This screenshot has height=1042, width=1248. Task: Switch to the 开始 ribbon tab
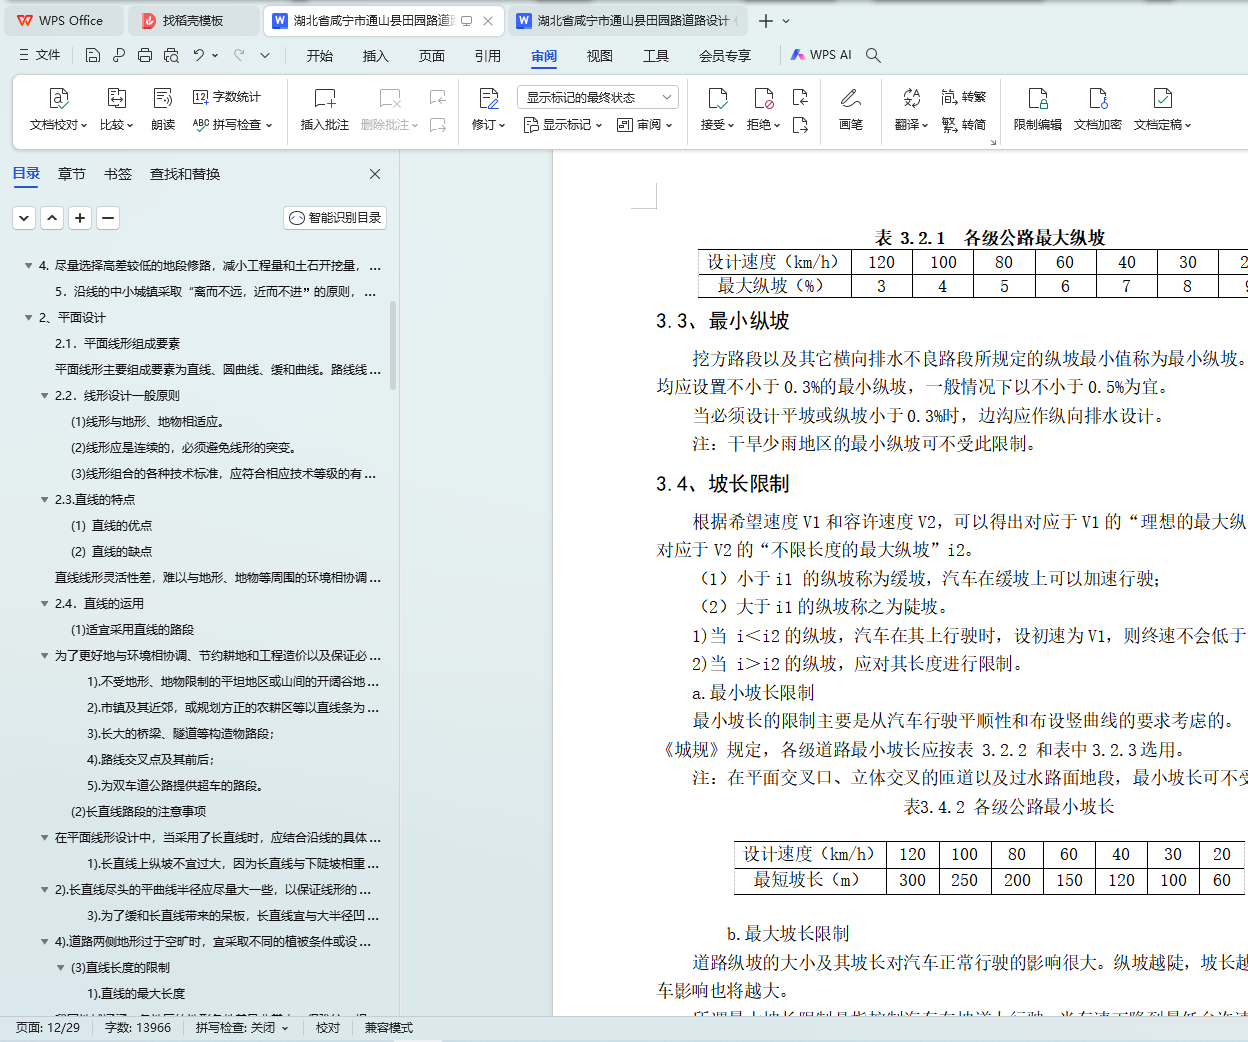[x=320, y=56]
